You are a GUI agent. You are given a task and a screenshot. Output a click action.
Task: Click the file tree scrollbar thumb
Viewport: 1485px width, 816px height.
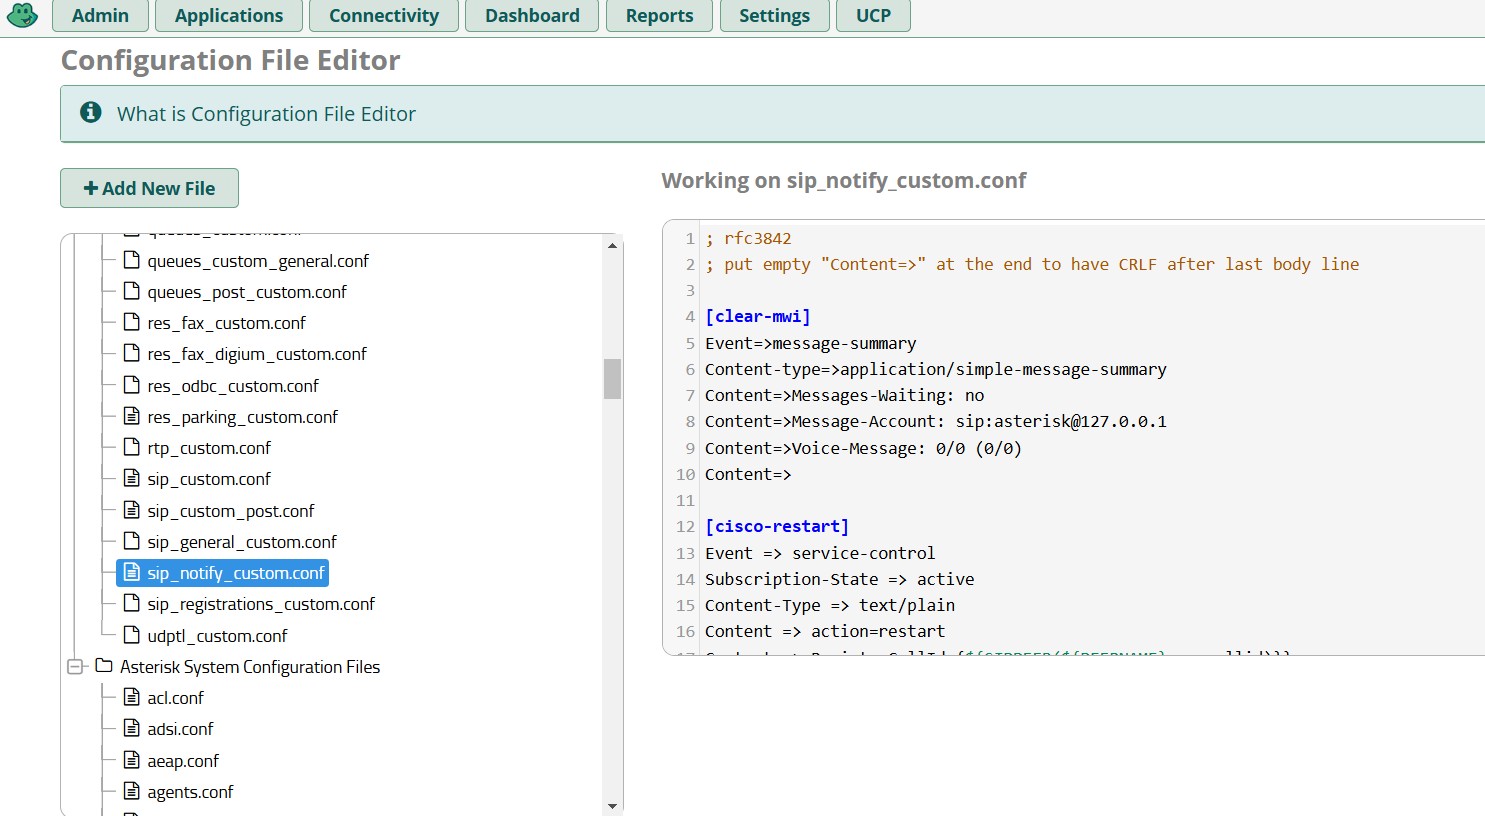pos(612,379)
